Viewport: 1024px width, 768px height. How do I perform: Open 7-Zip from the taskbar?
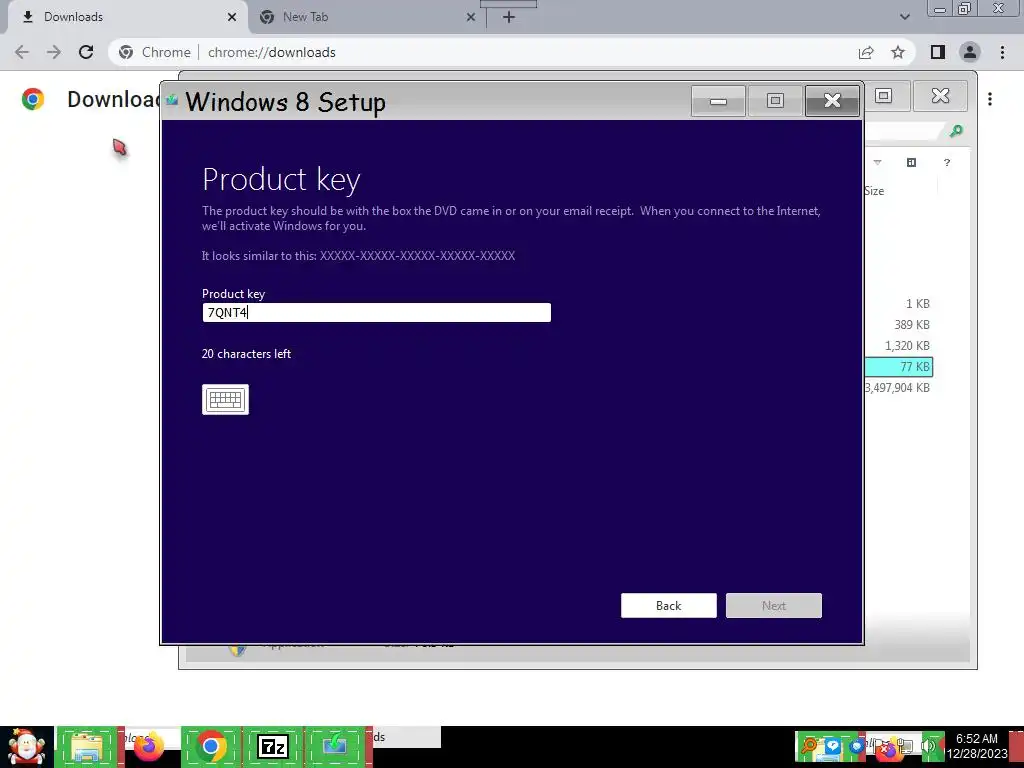point(273,746)
